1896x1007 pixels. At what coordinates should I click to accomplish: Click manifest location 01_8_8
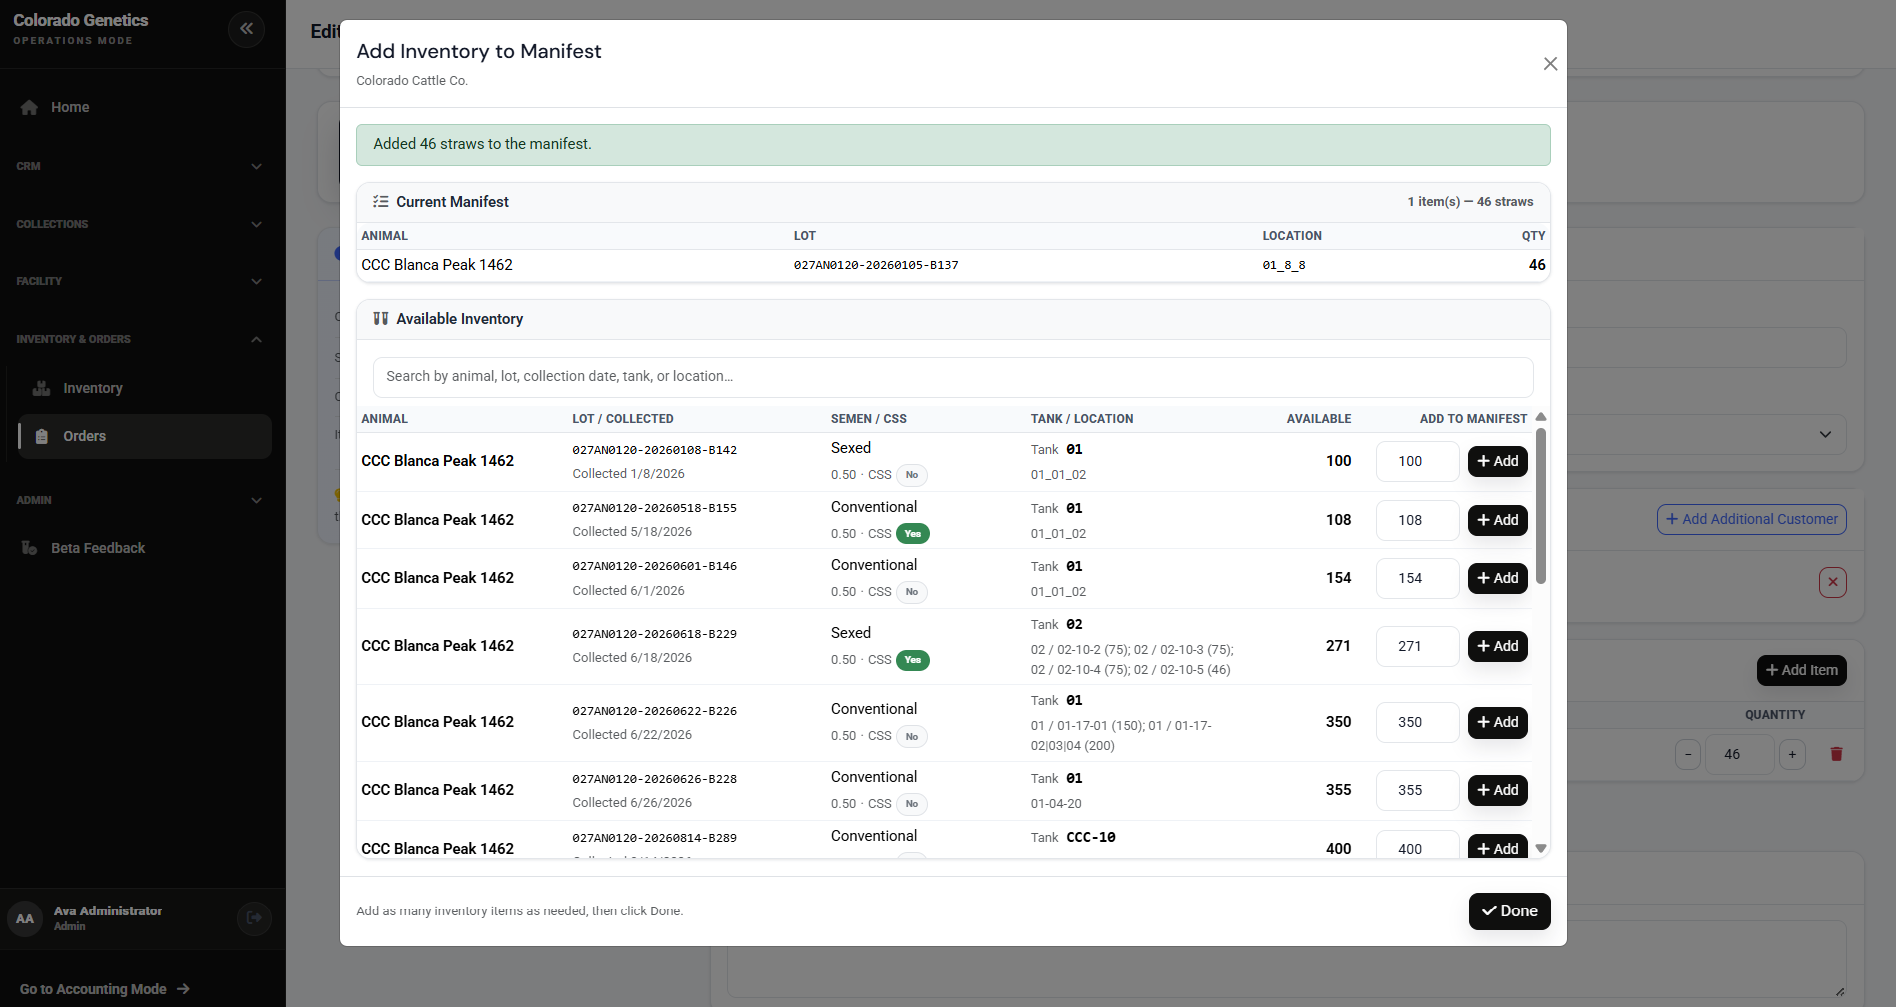[x=1284, y=265]
